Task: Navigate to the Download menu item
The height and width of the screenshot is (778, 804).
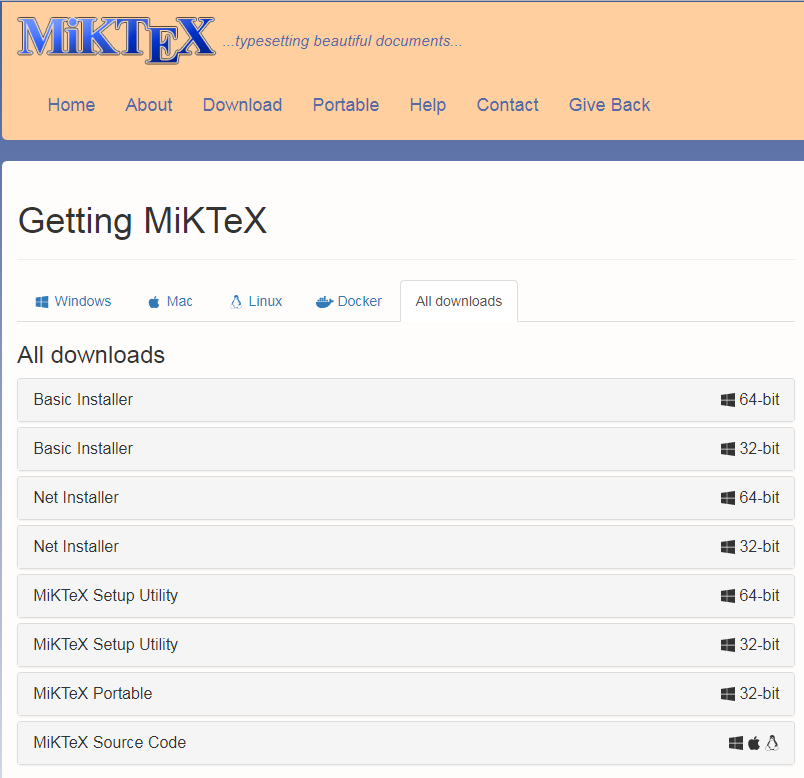Action: tap(242, 105)
